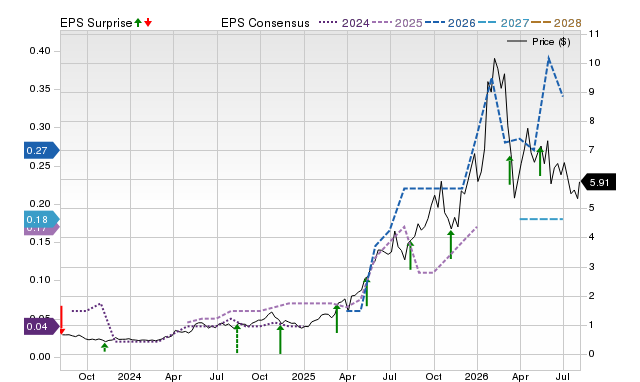Click the short 2027 consensus dashed line segment

(541, 219)
